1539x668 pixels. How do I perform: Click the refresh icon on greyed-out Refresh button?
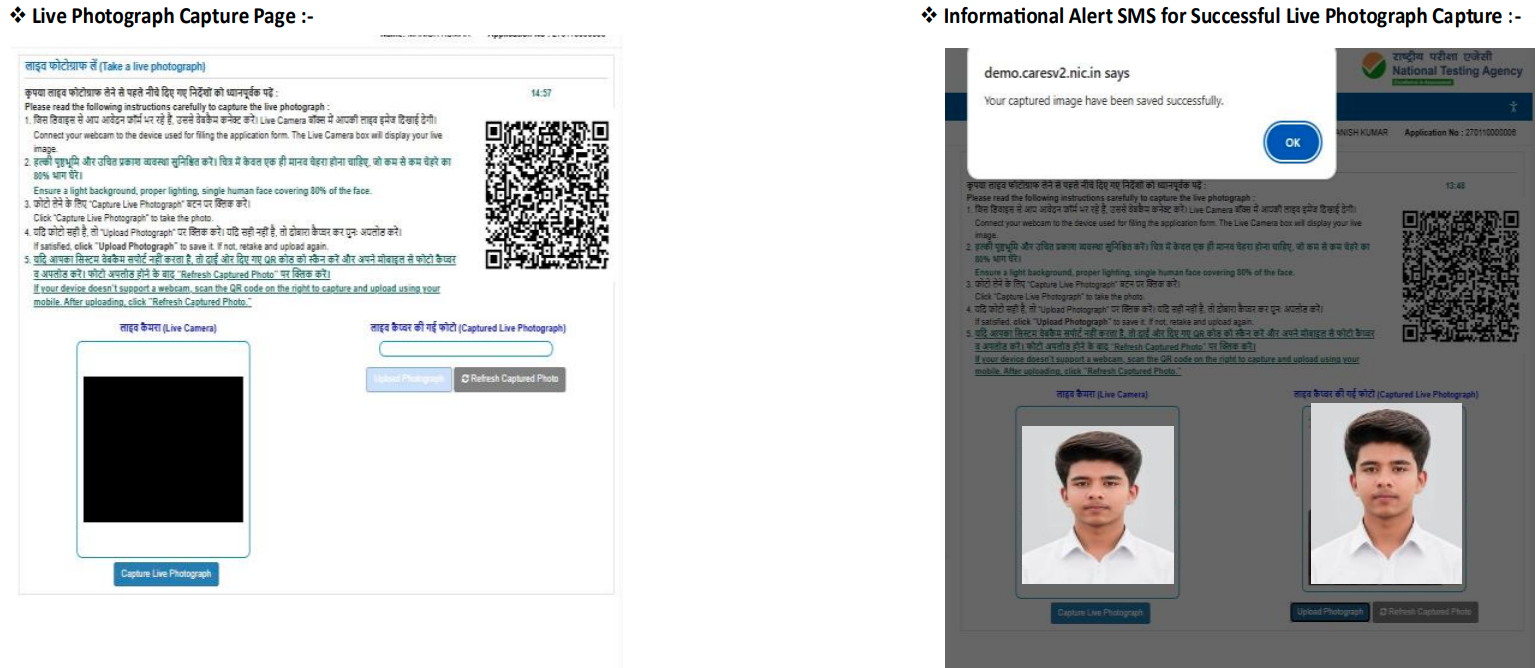click(x=1384, y=611)
